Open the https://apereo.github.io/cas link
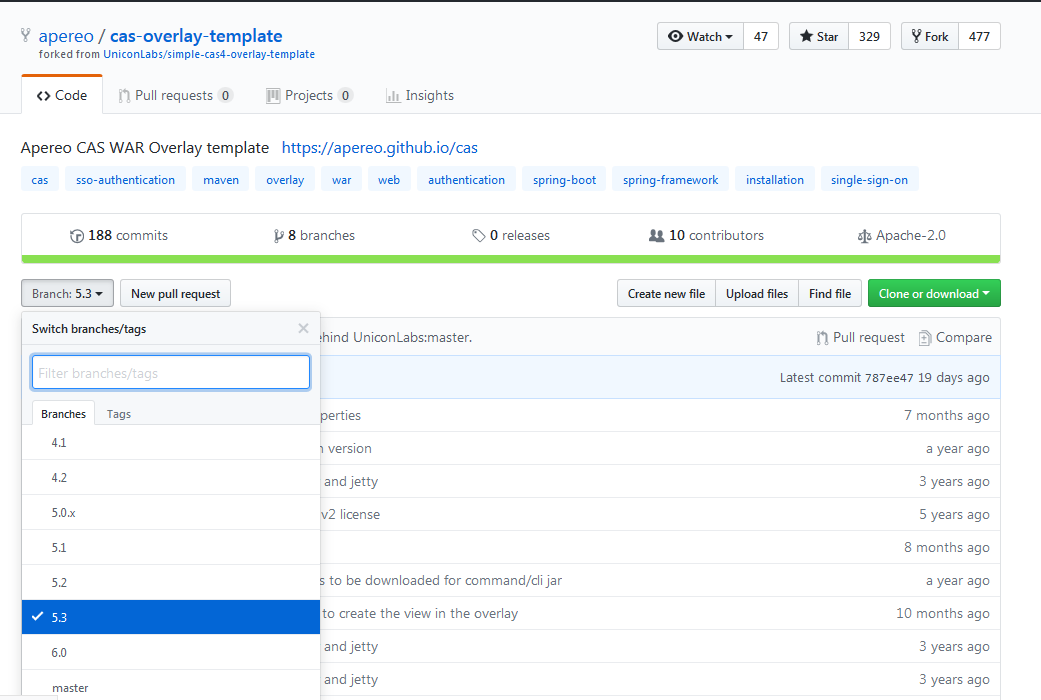 coord(380,147)
